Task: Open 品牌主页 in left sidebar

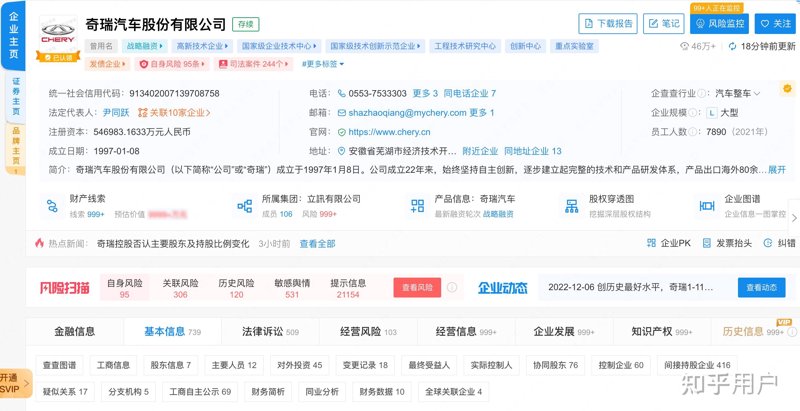Action: pyautogui.click(x=16, y=148)
